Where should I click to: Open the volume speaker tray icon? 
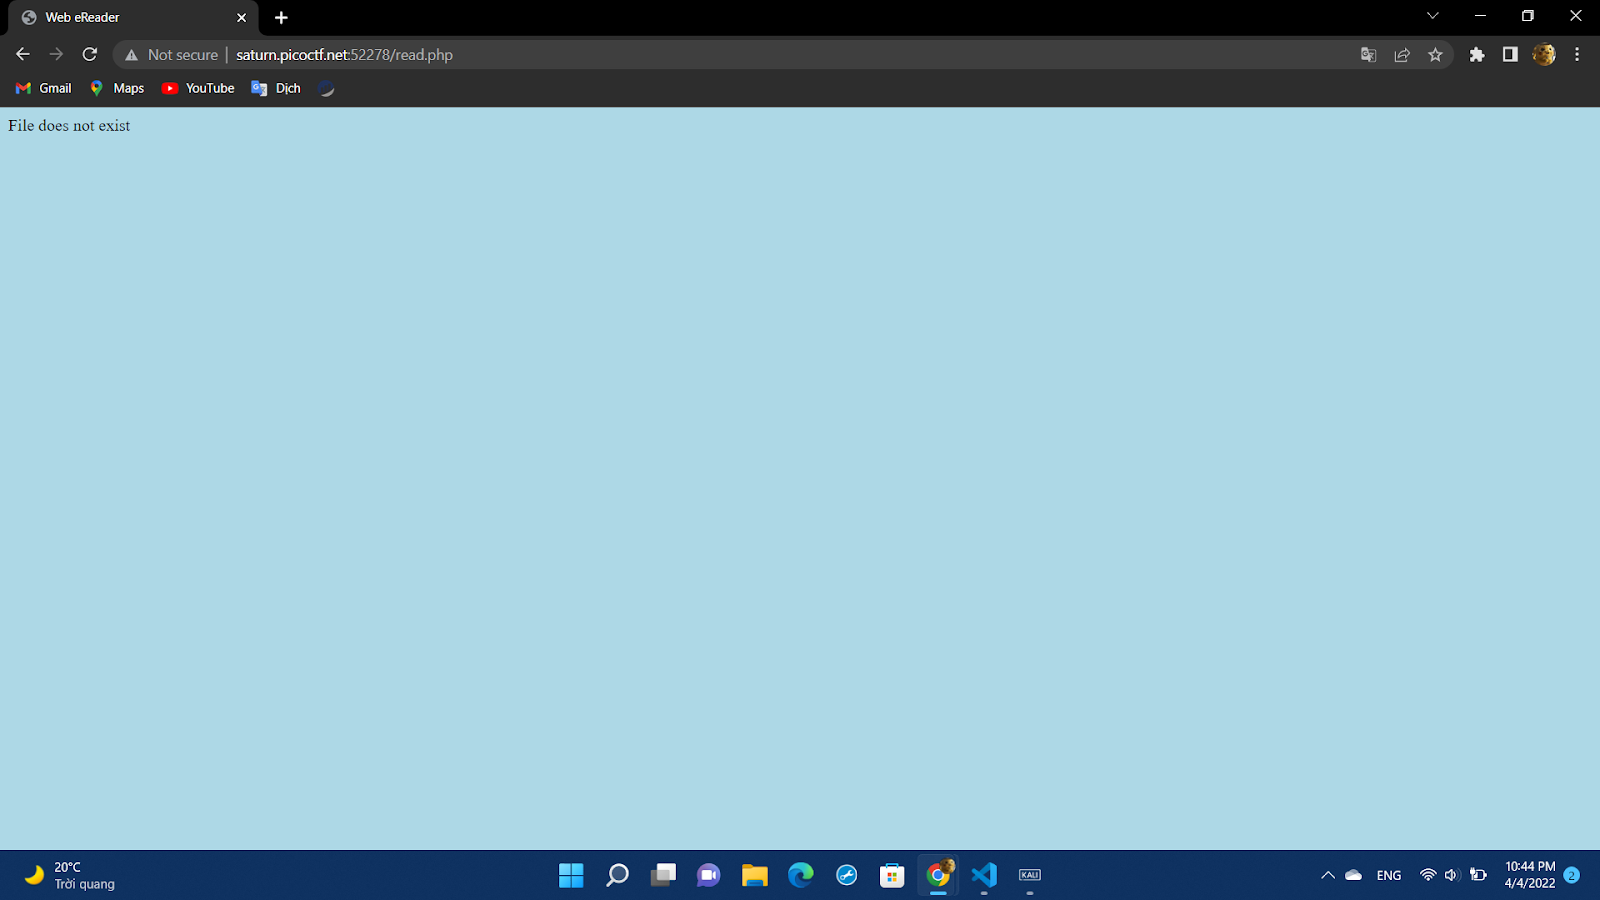point(1452,875)
